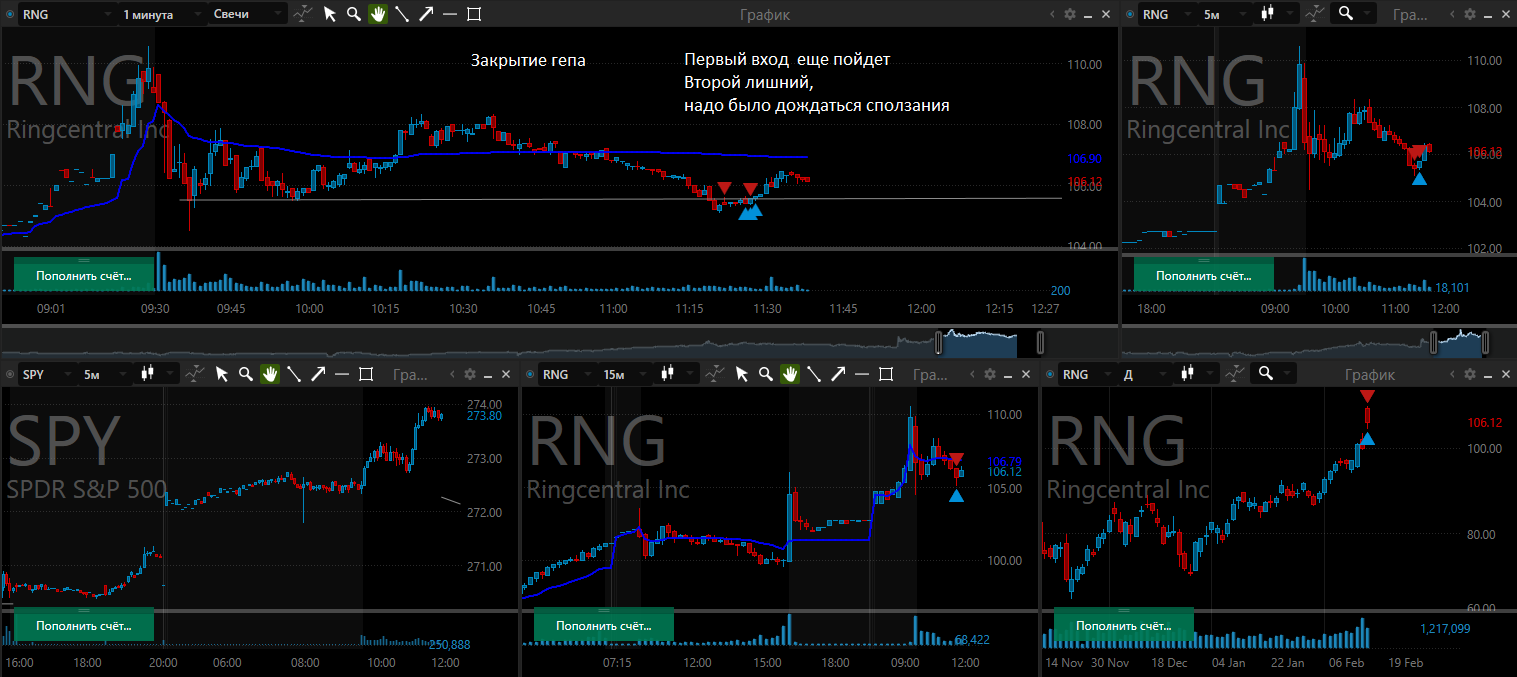The height and width of the screenshot is (677, 1517).
Task: Open indicators in the SPY chart
Action: point(195,374)
